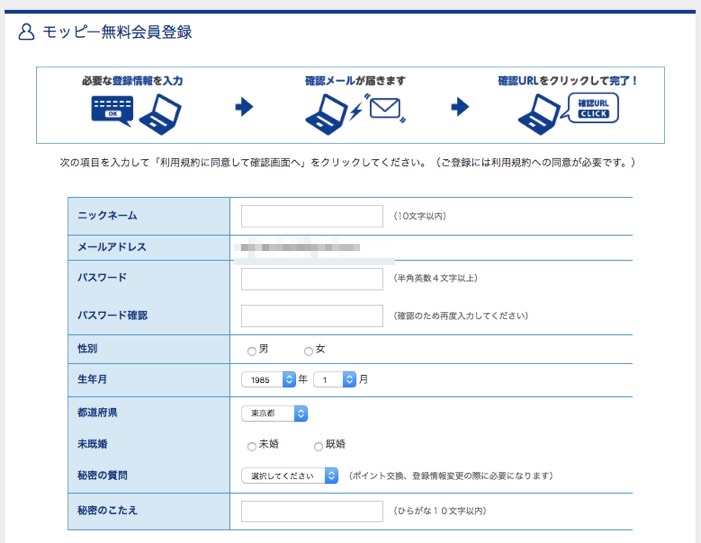Click the パスワード確認 row label

[113, 315]
